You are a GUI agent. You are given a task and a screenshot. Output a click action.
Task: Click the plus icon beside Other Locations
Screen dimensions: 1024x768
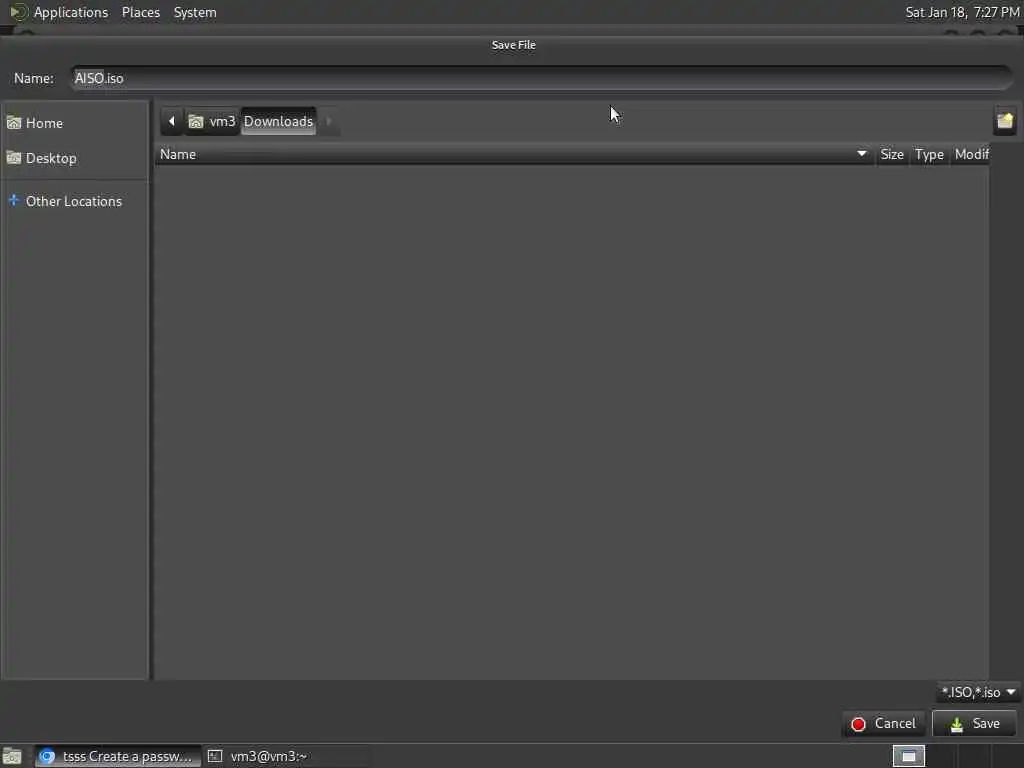(x=14, y=200)
